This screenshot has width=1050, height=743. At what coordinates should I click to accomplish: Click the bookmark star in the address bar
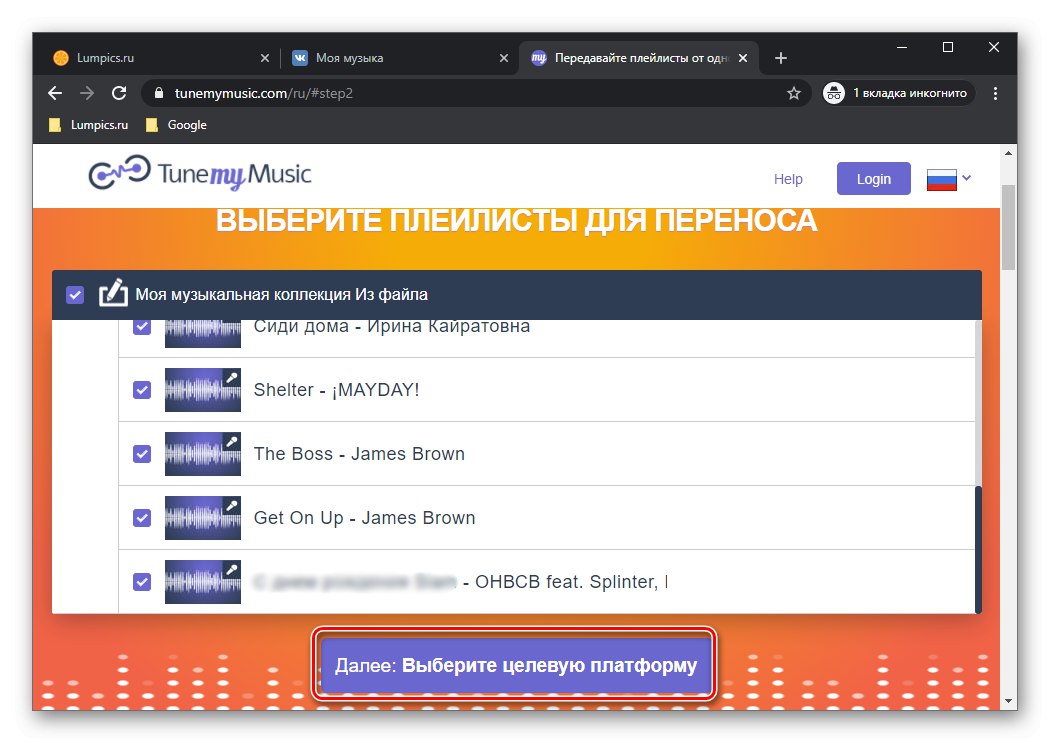[x=794, y=92]
